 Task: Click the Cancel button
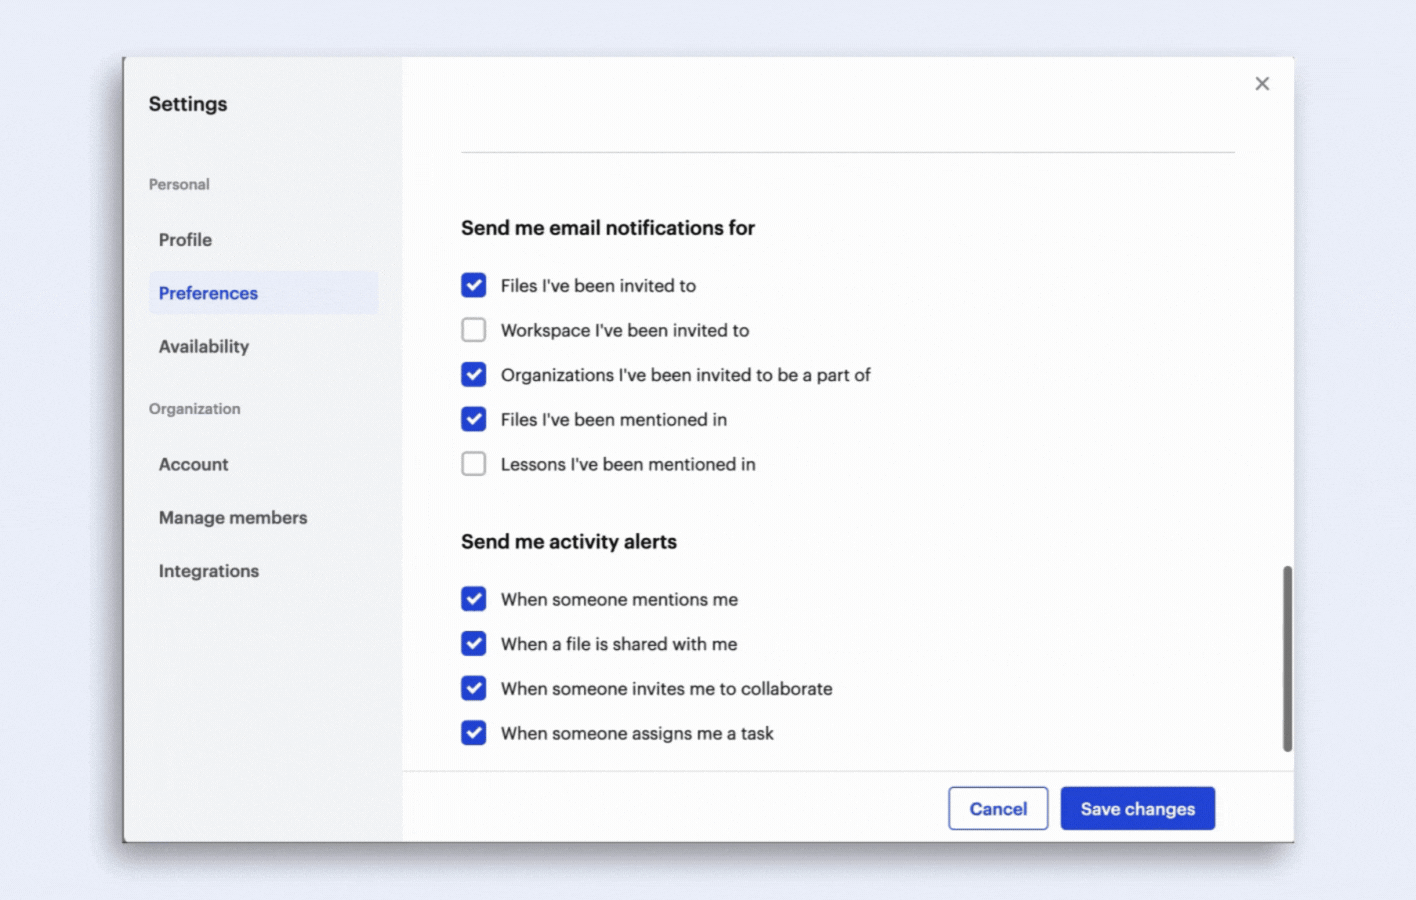[997, 809]
